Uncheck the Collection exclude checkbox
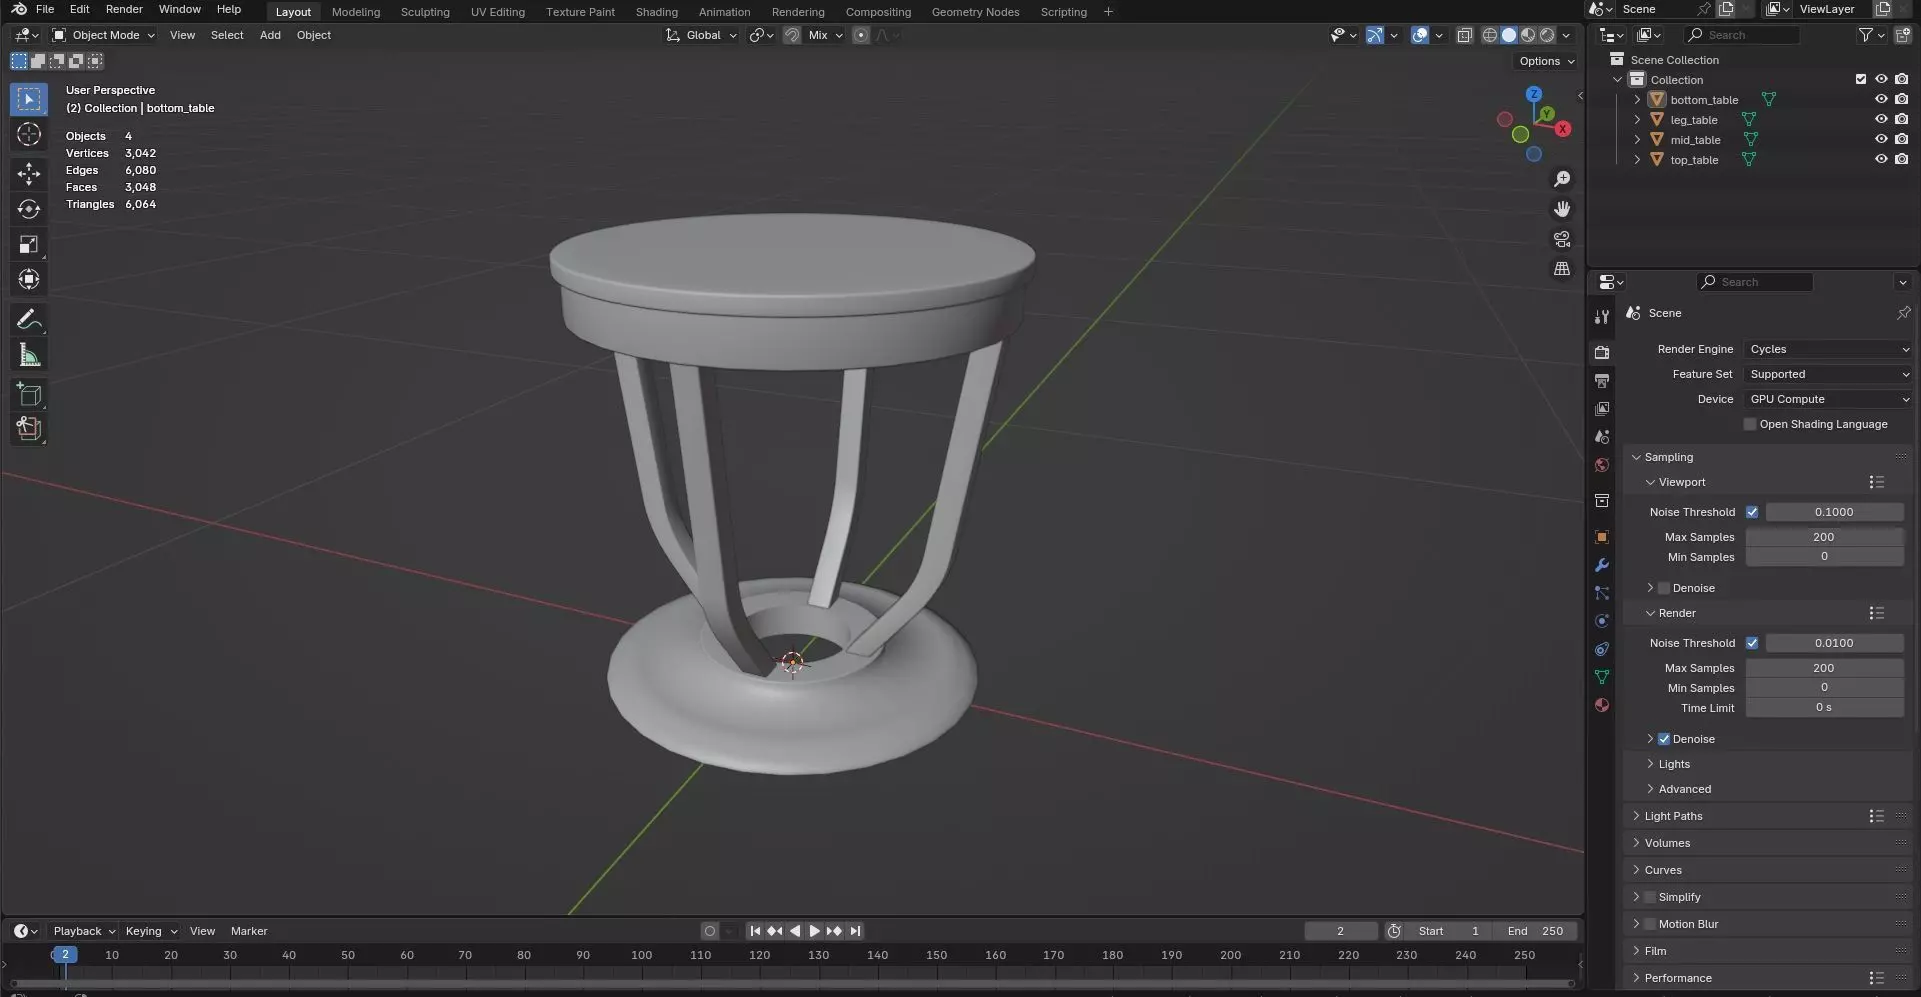Image resolution: width=1921 pixels, height=997 pixels. [x=1861, y=79]
